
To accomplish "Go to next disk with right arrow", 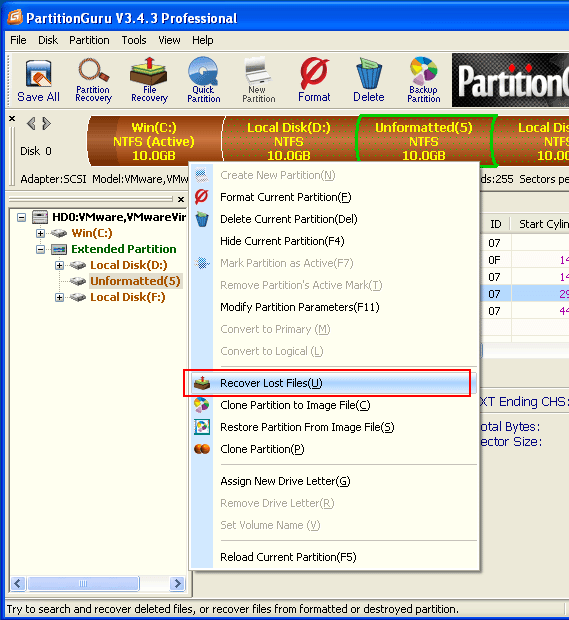I will pos(46,124).
